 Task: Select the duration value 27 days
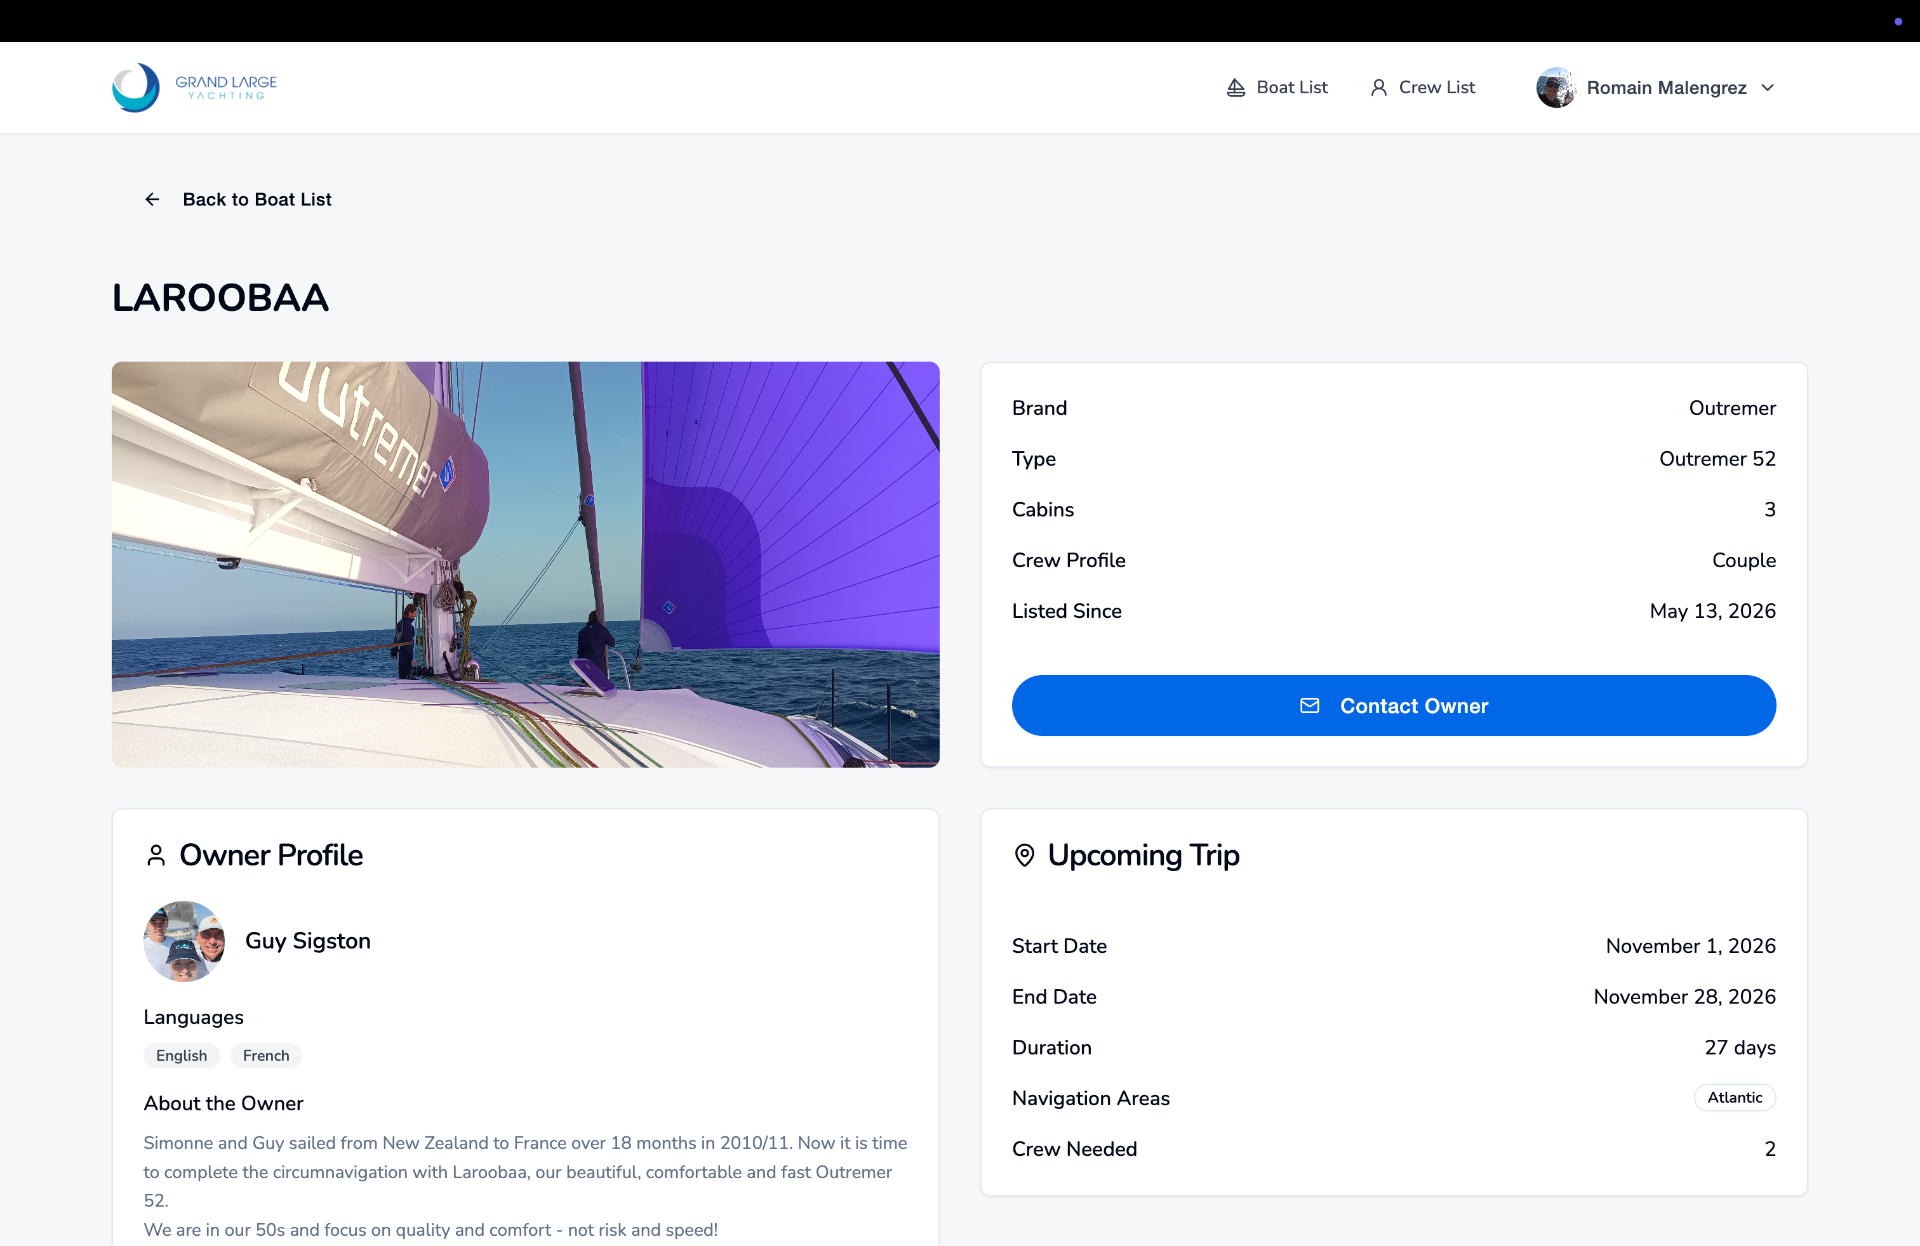[1740, 1048]
